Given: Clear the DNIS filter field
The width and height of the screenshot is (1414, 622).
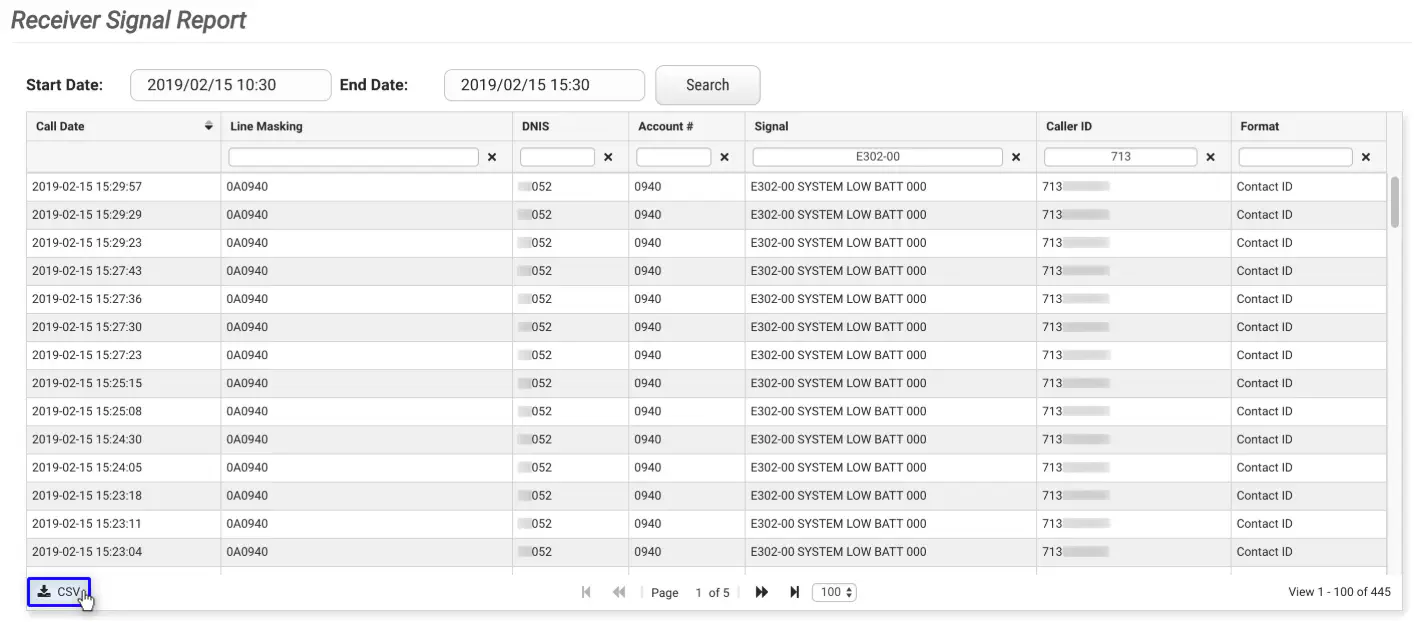Looking at the screenshot, I should 607,157.
